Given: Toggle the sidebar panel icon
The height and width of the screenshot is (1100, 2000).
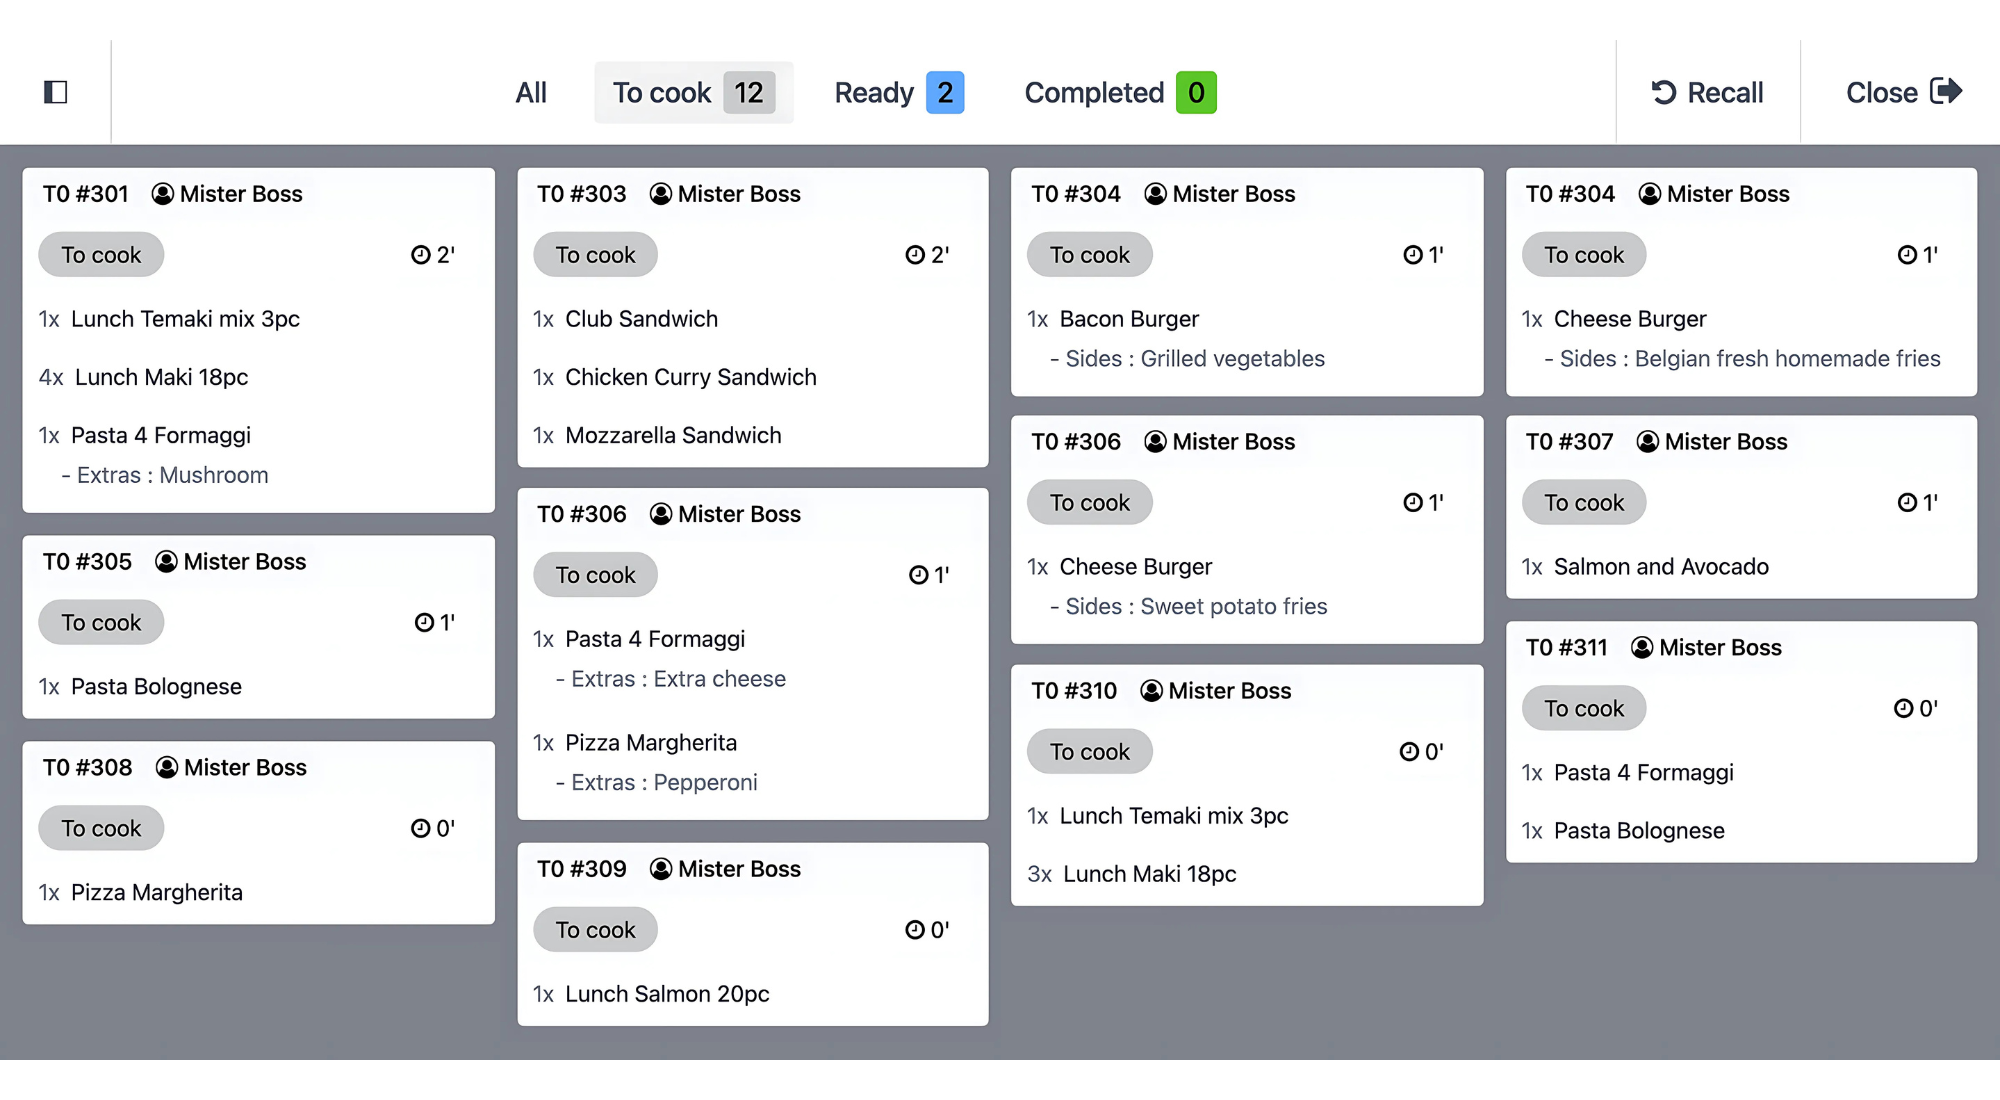Looking at the screenshot, I should point(56,93).
